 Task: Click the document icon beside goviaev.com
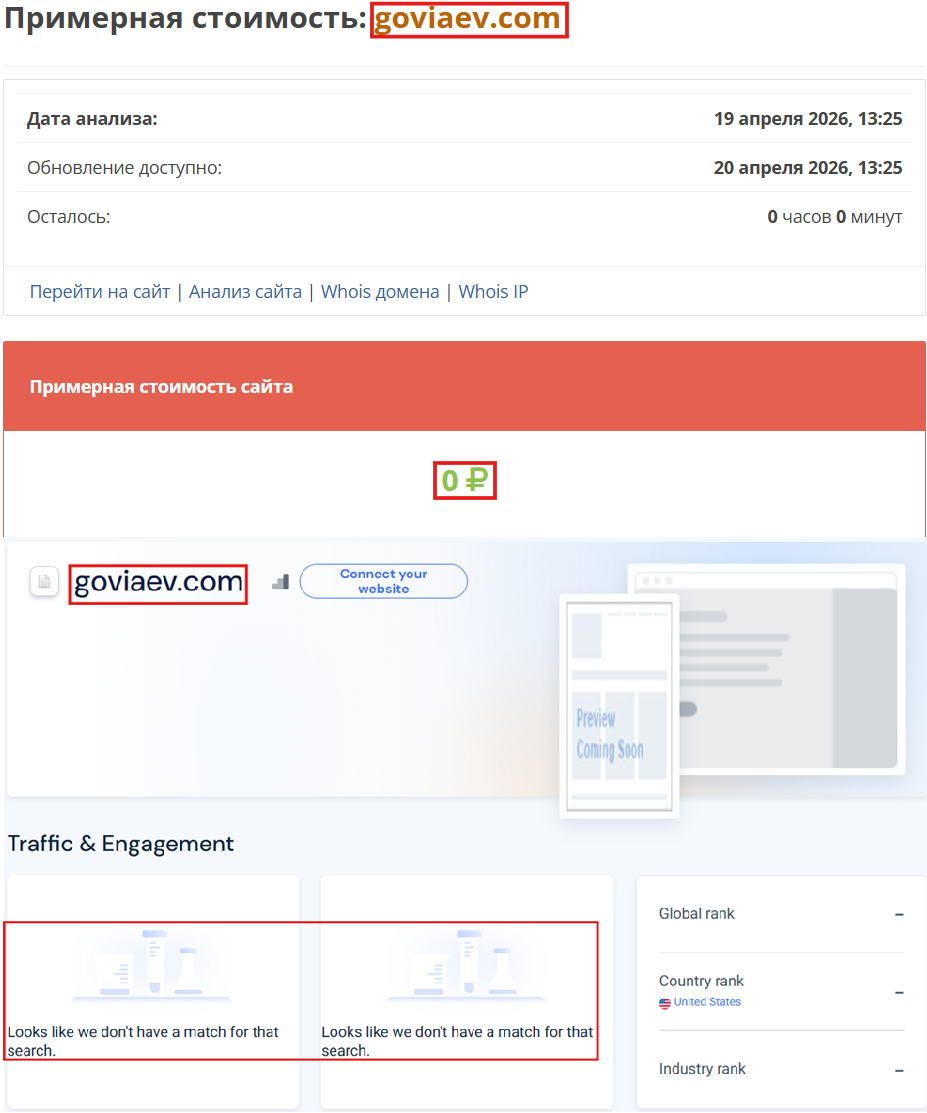44,582
